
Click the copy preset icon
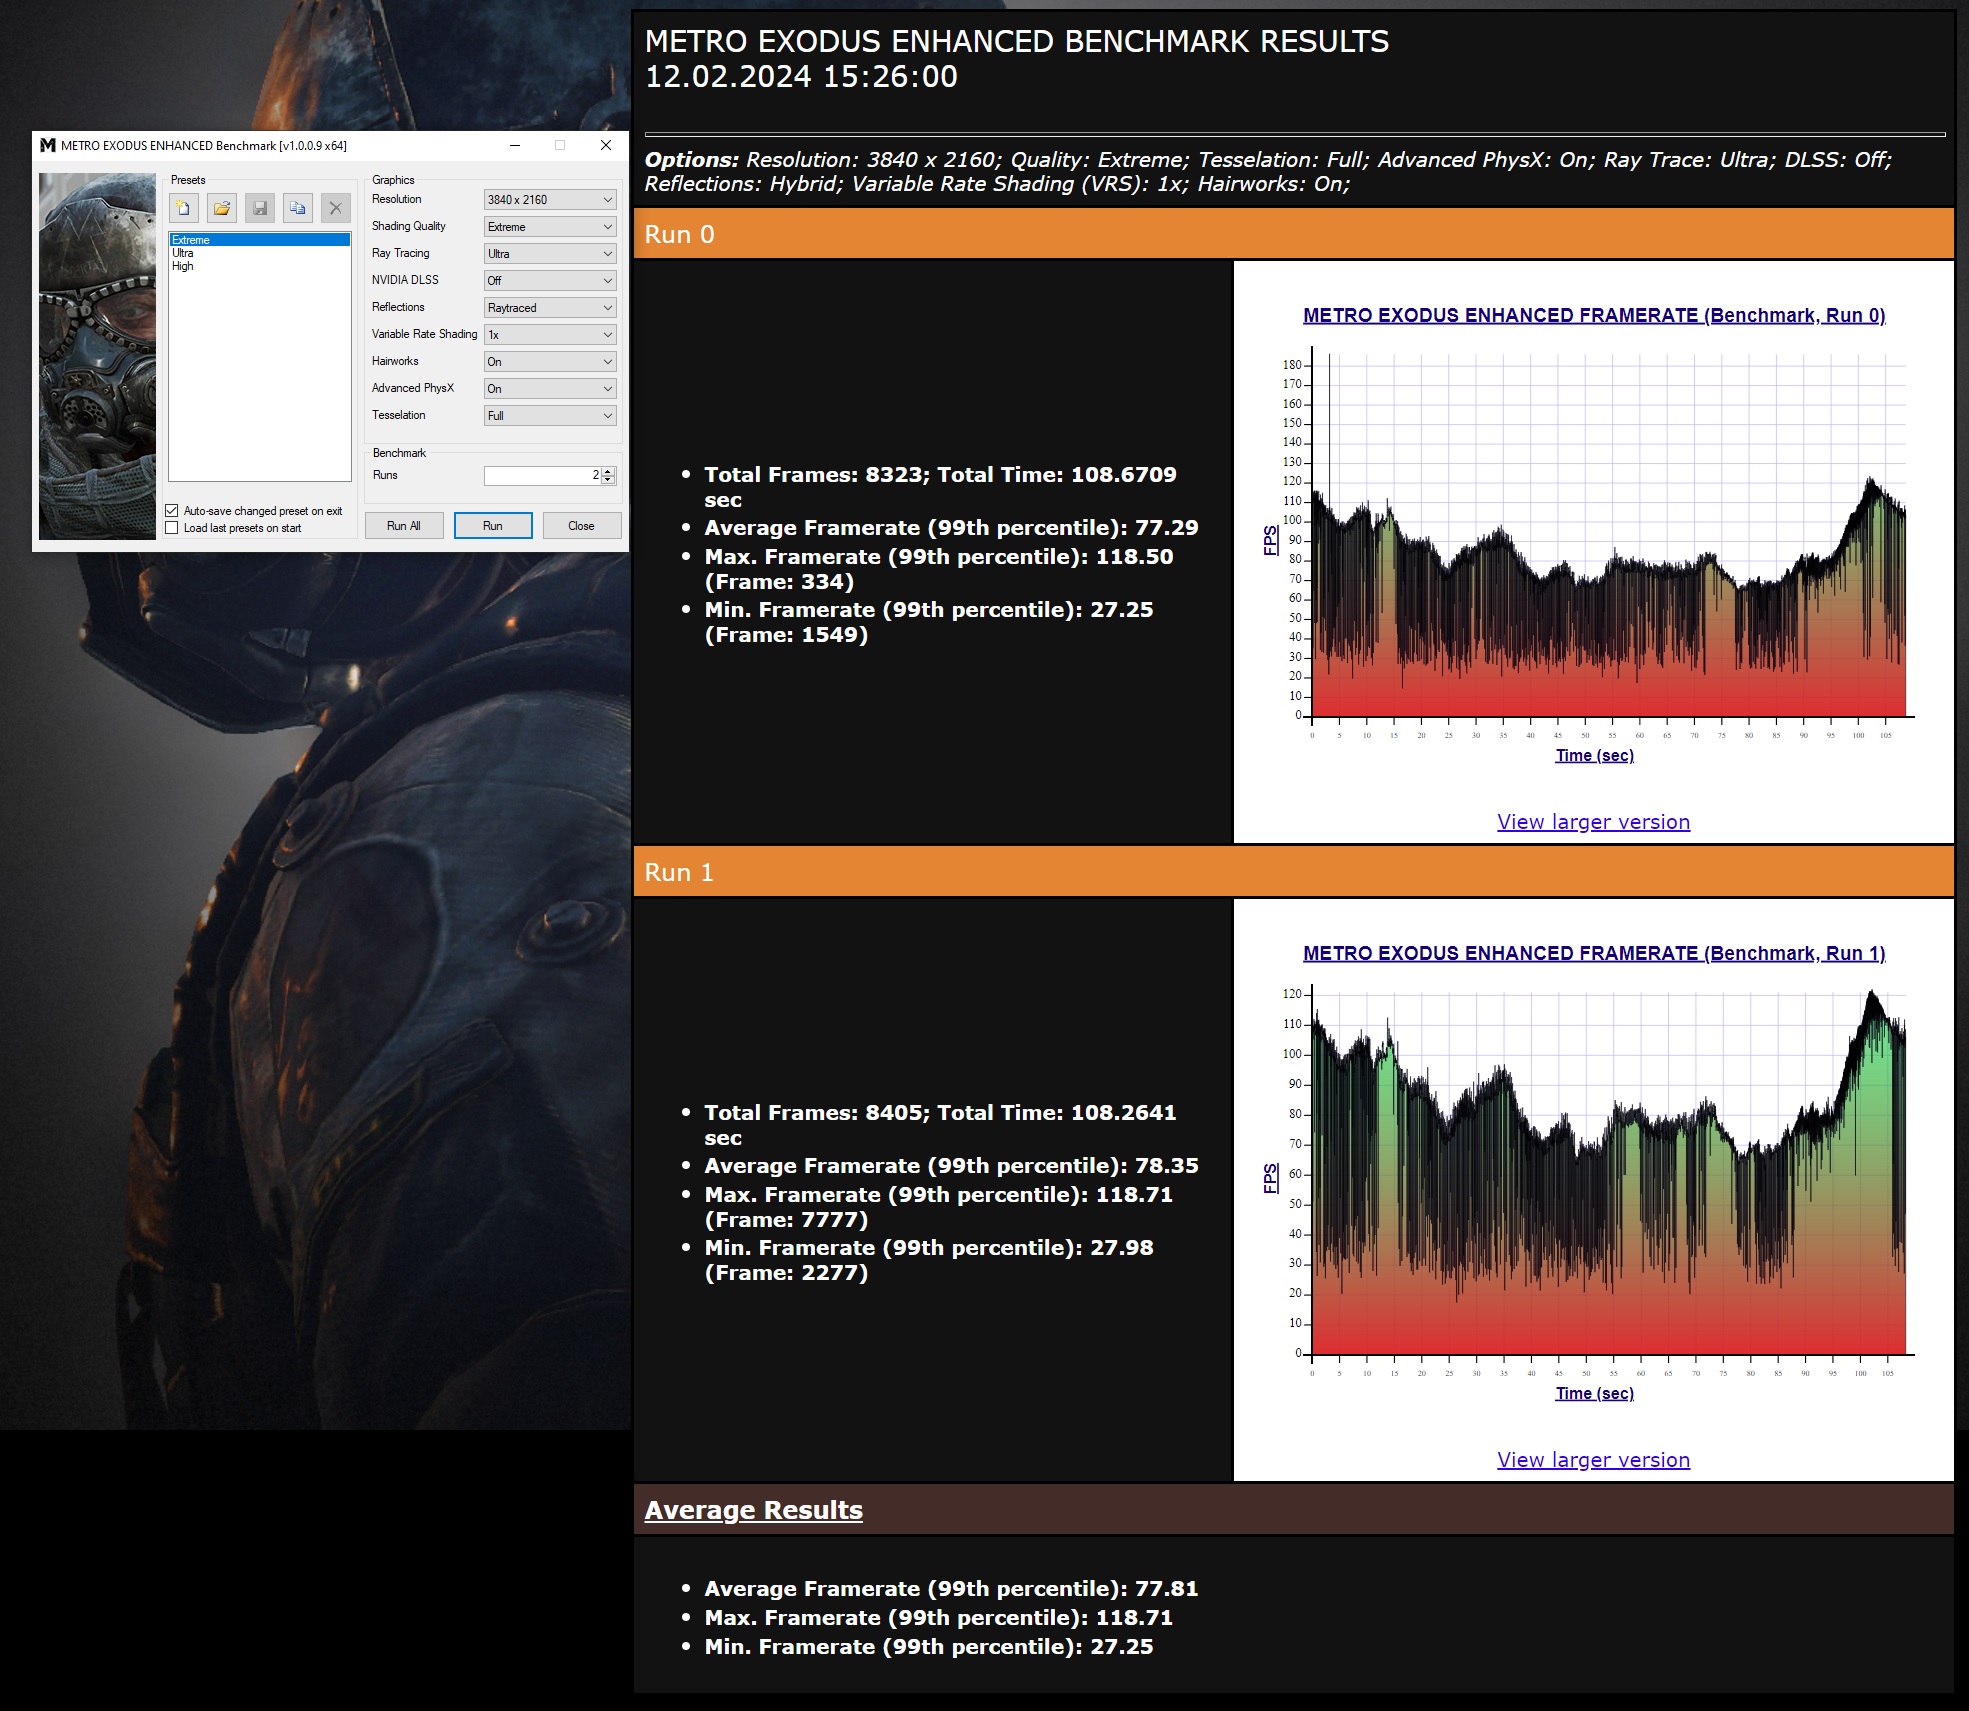298,208
